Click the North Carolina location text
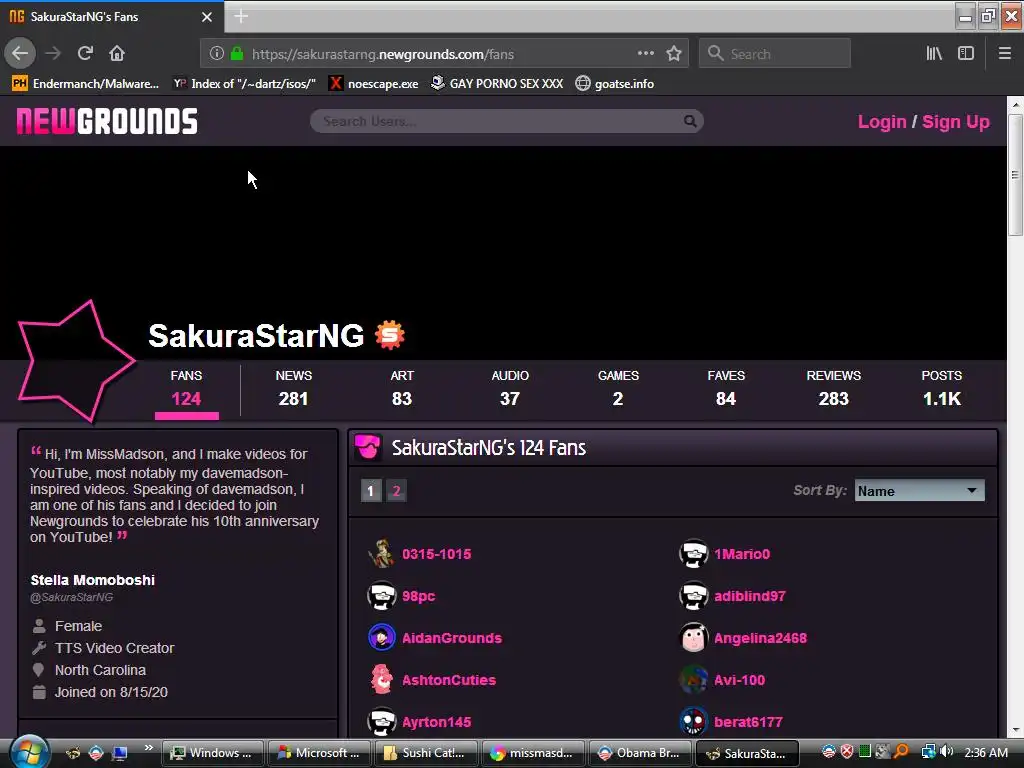The height and width of the screenshot is (768, 1024). [x=100, y=670]
